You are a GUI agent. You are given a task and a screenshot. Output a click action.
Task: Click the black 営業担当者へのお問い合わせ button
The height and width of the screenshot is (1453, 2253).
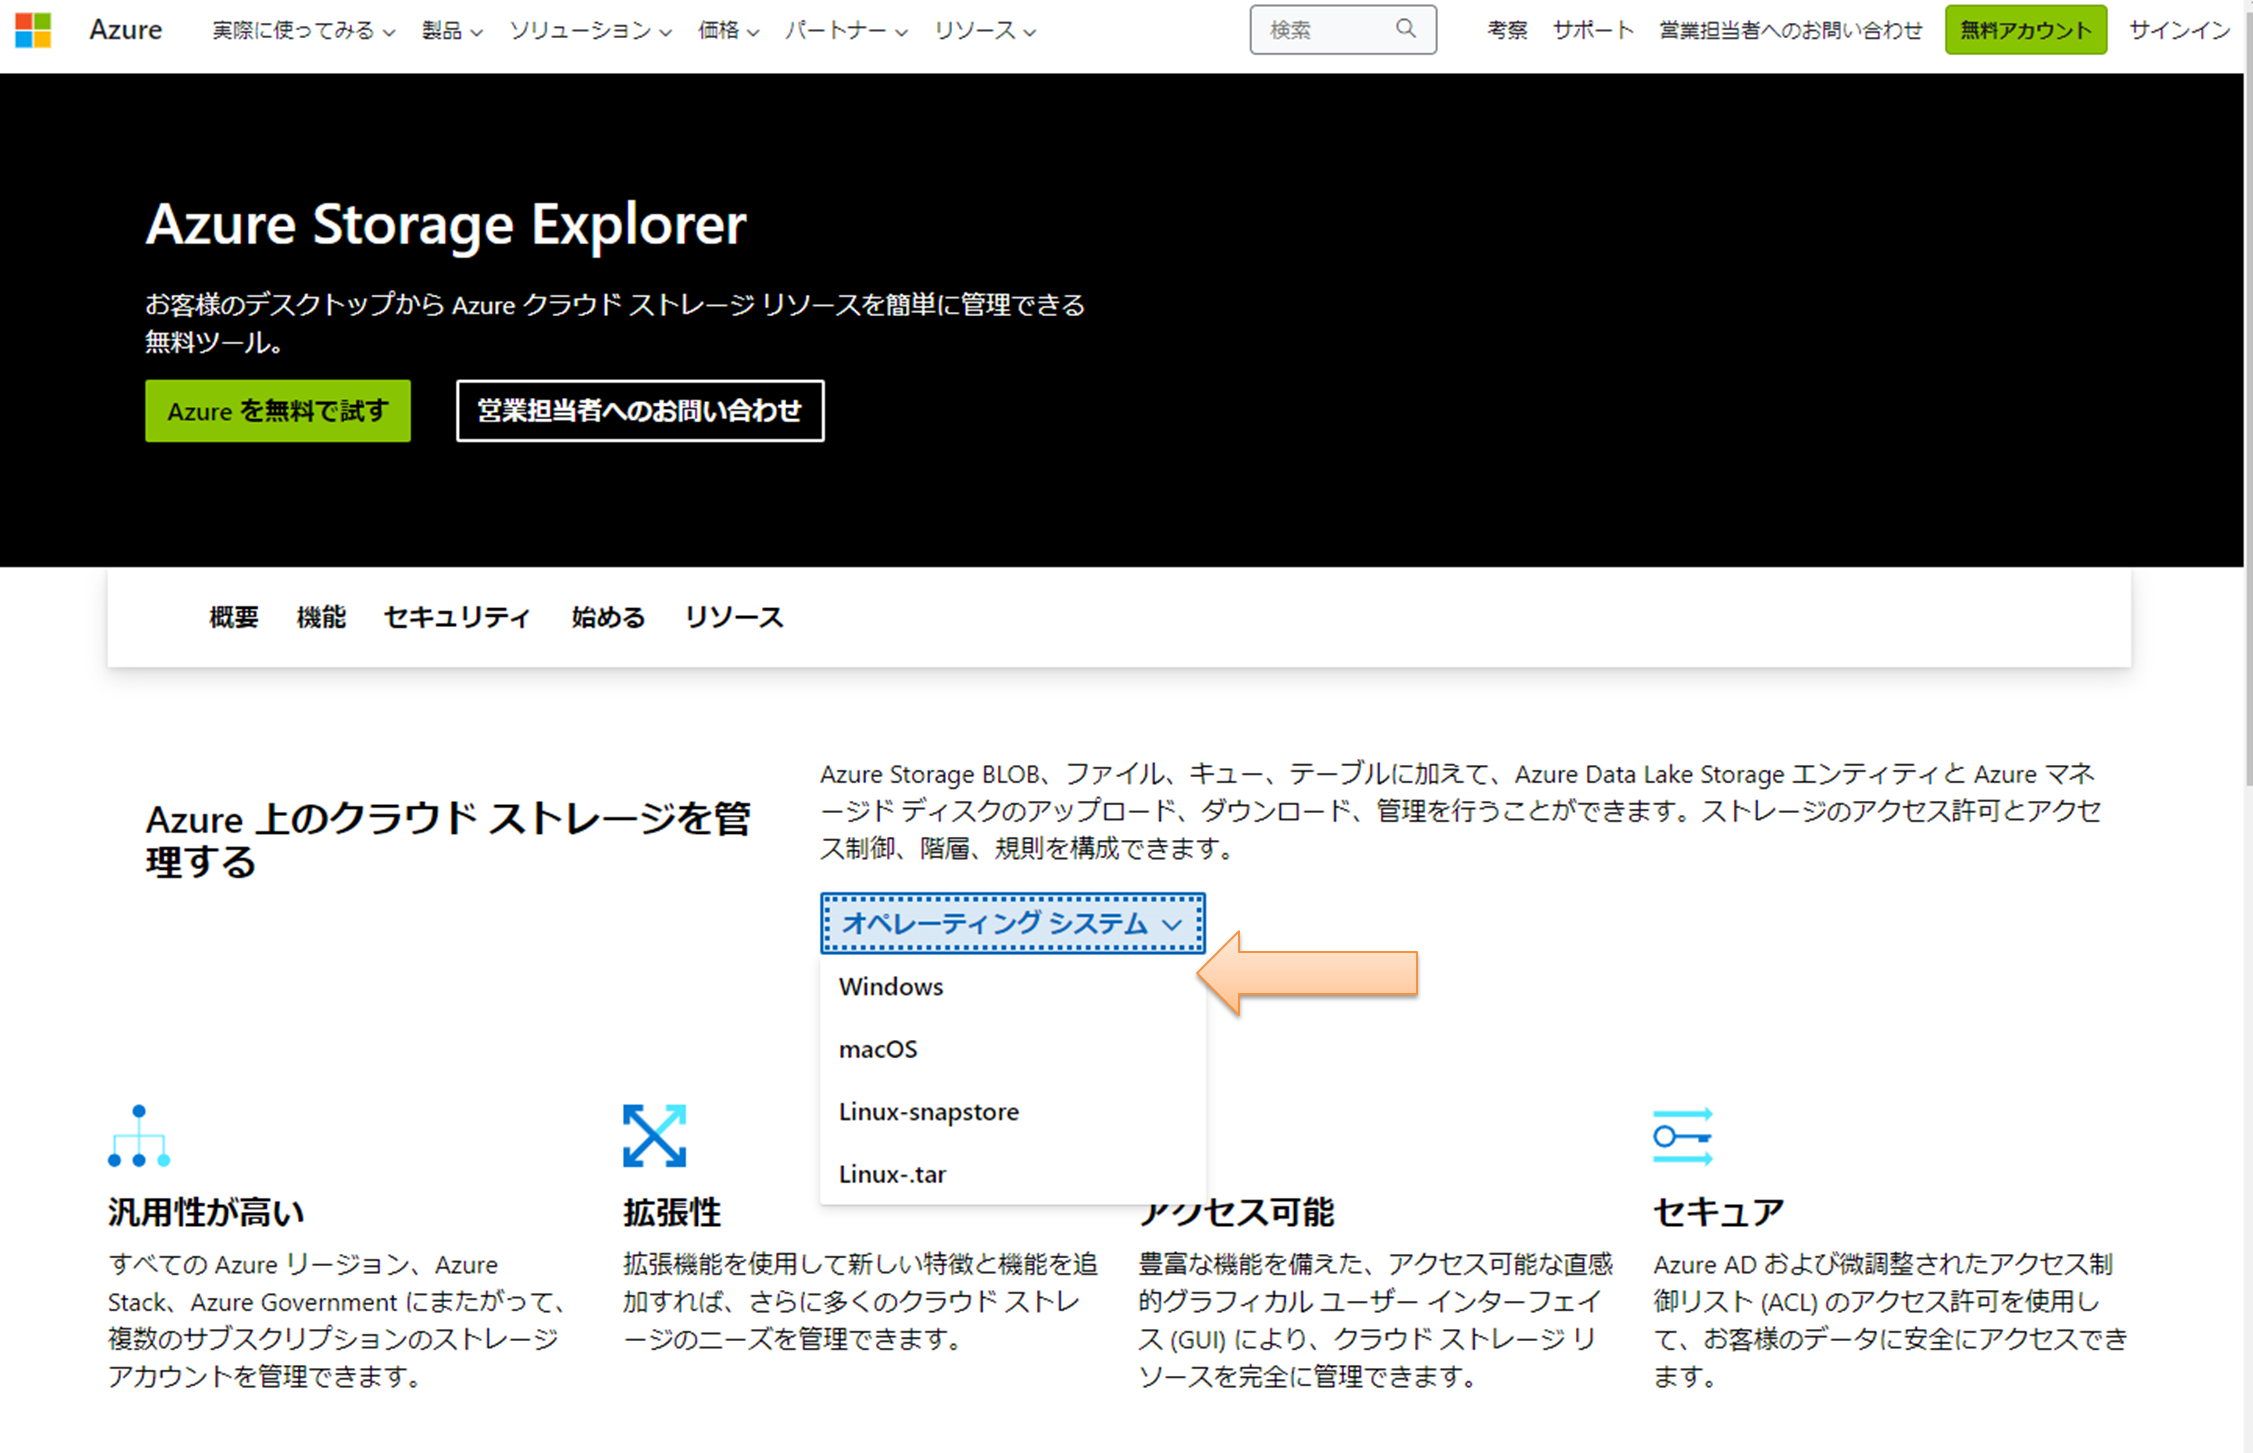click(x=640, y=411)
